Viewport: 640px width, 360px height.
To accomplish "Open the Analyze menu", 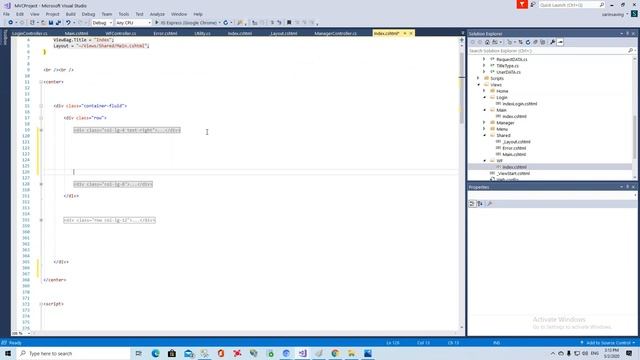I will point(157,14).
